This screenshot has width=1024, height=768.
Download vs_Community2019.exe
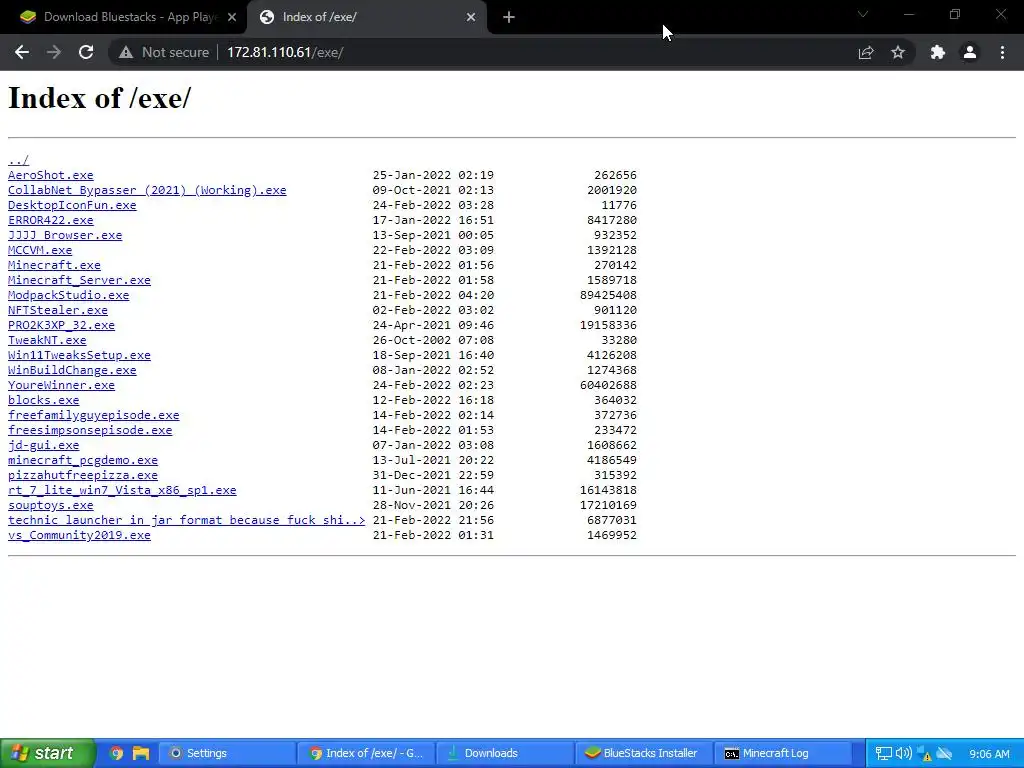79,536
